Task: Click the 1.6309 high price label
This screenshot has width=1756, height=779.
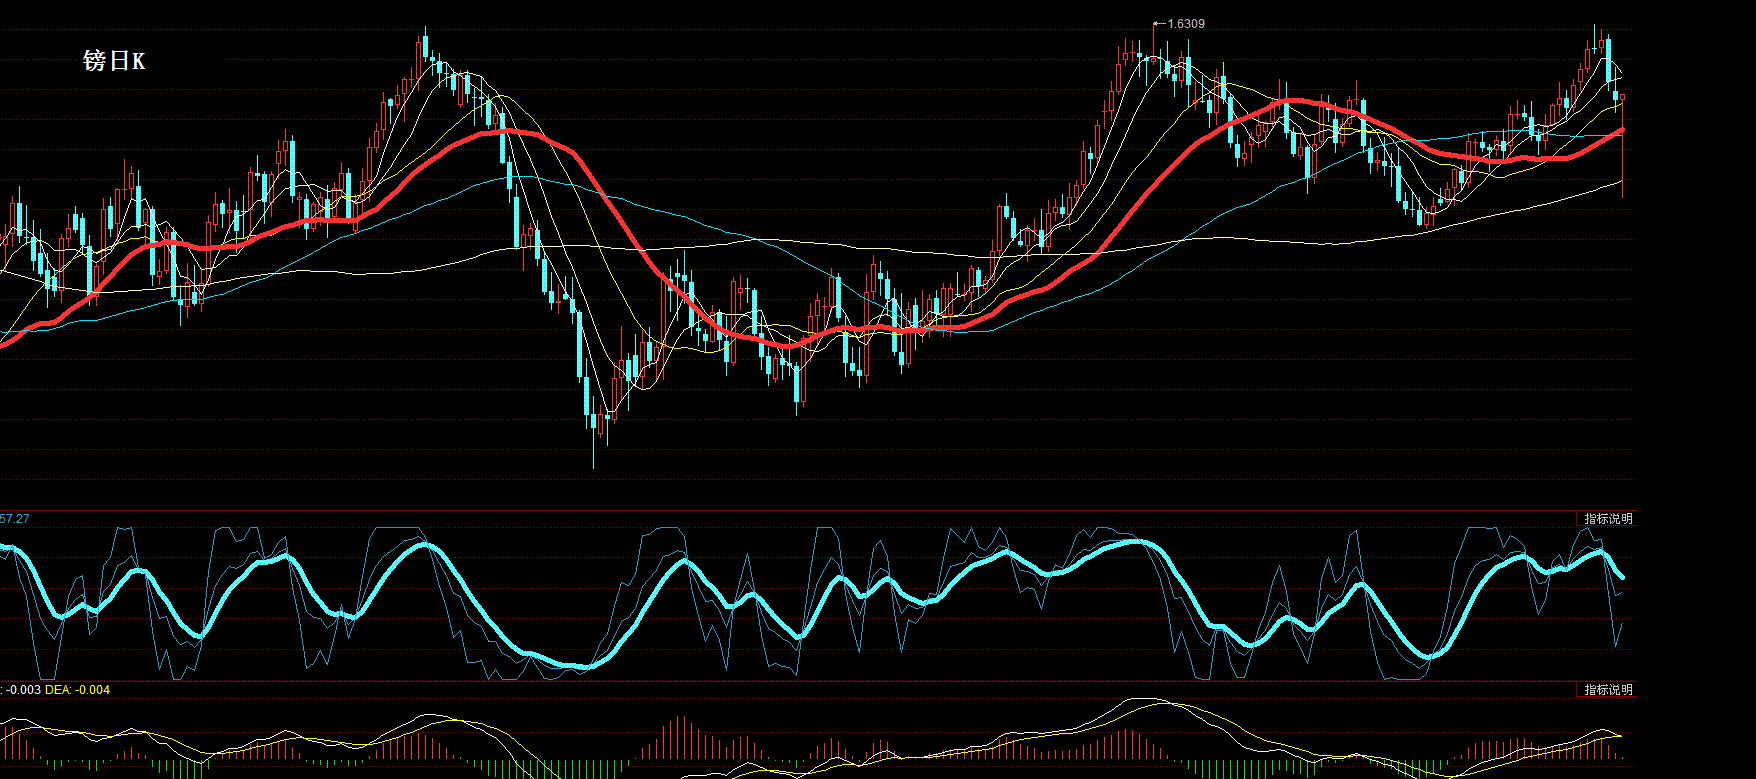Action: 1186,24
